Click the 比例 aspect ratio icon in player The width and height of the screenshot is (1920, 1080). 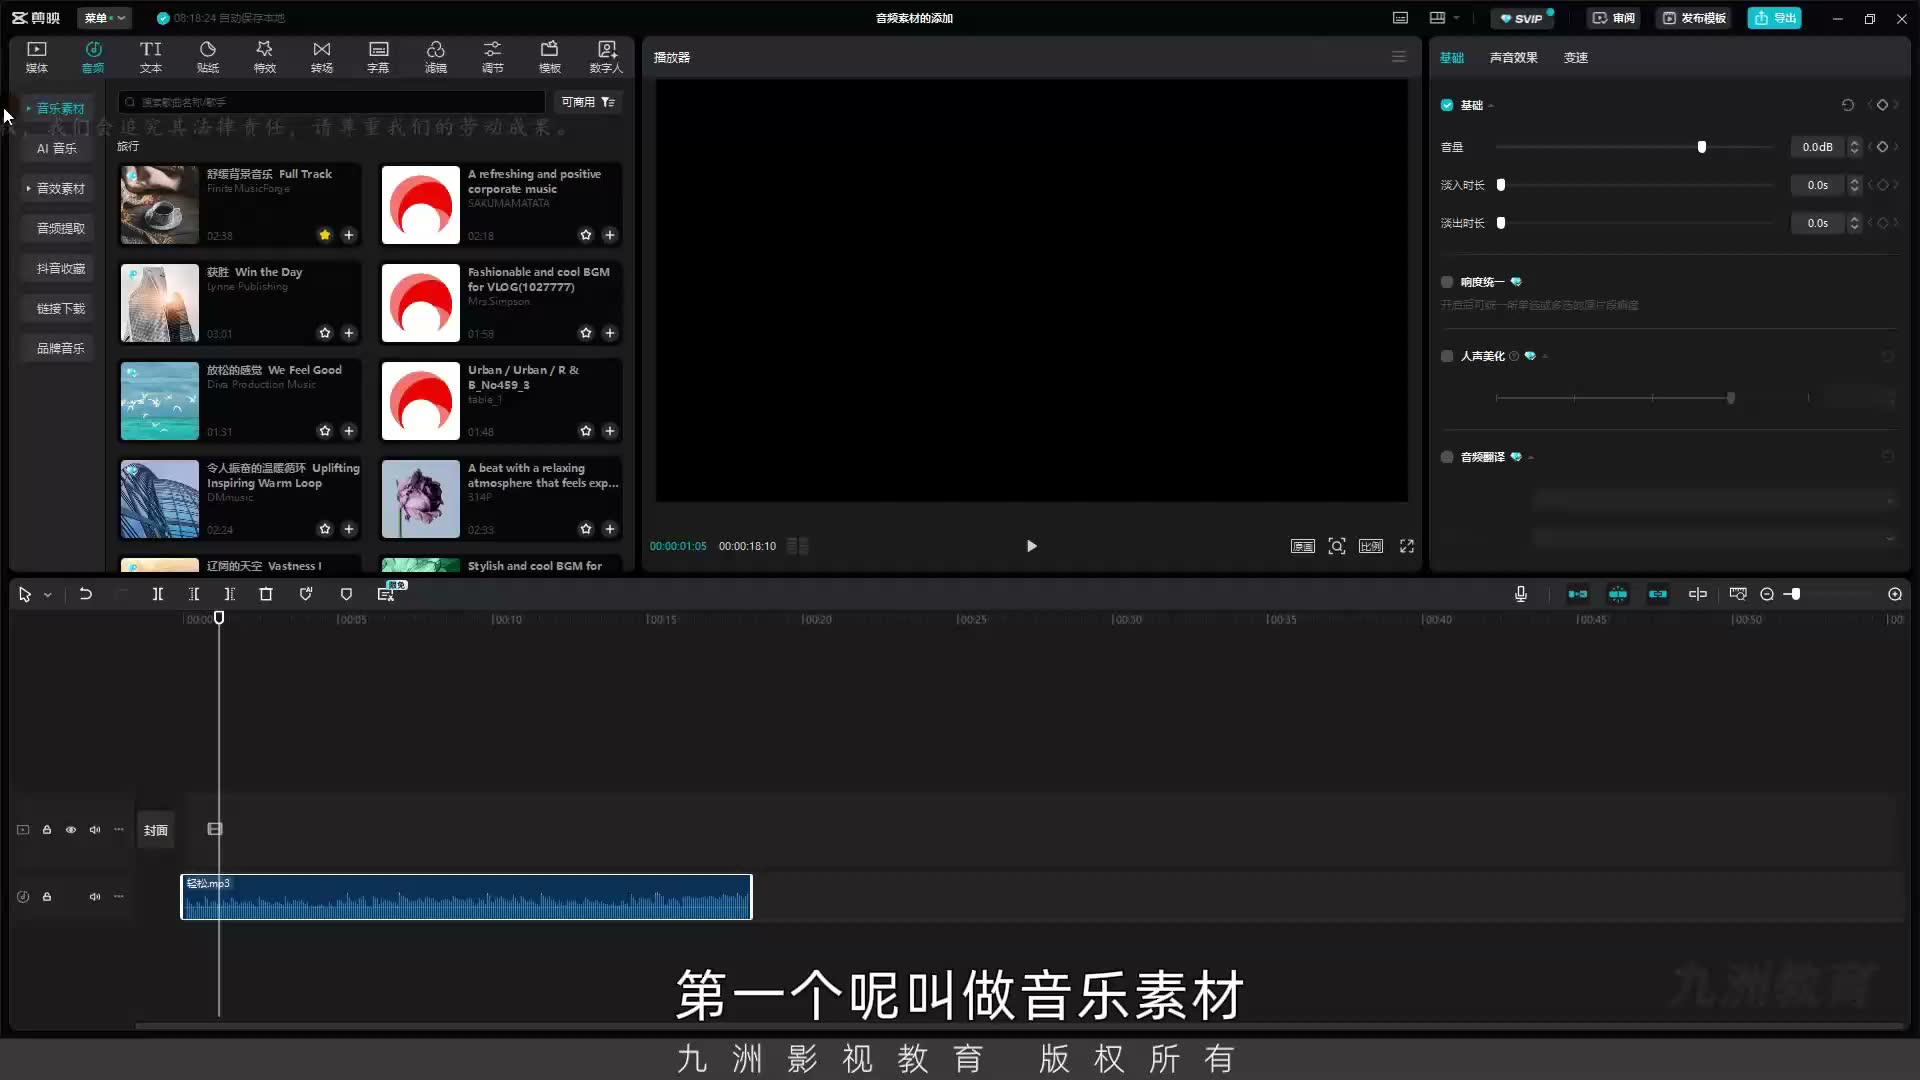pos(1371,546)
